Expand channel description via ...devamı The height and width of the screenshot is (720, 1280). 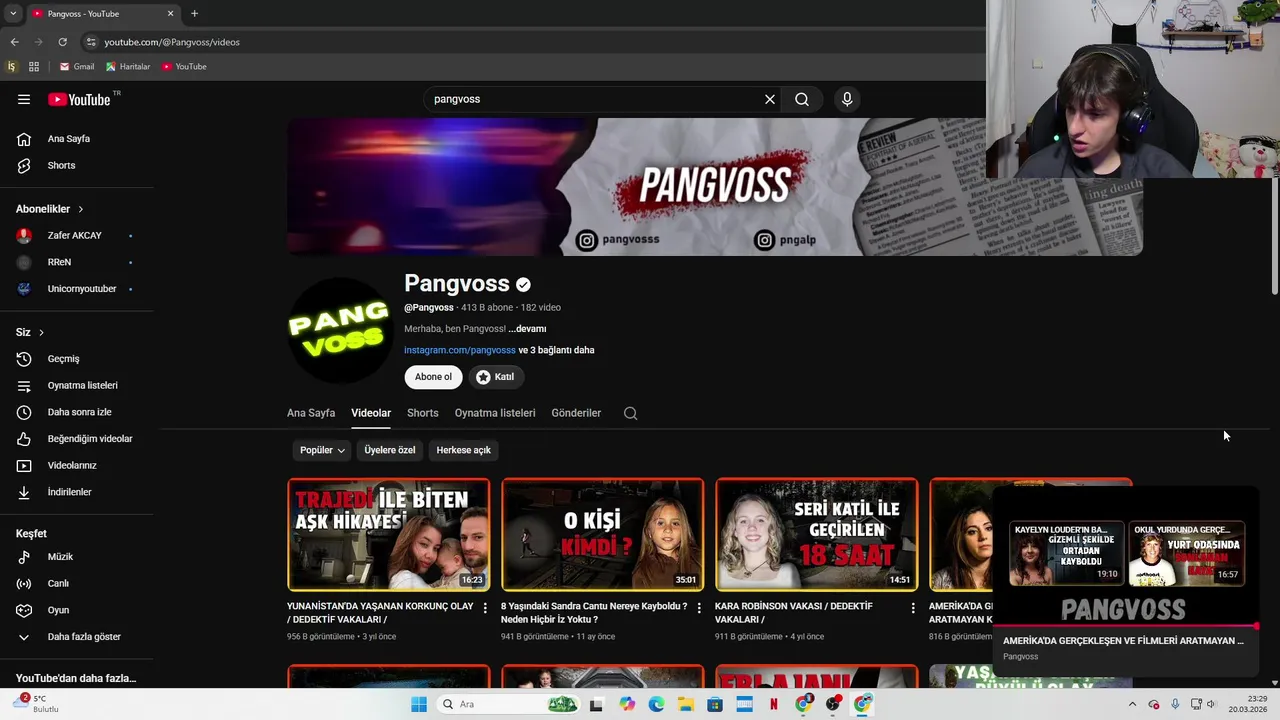click(x=527, y=329)
